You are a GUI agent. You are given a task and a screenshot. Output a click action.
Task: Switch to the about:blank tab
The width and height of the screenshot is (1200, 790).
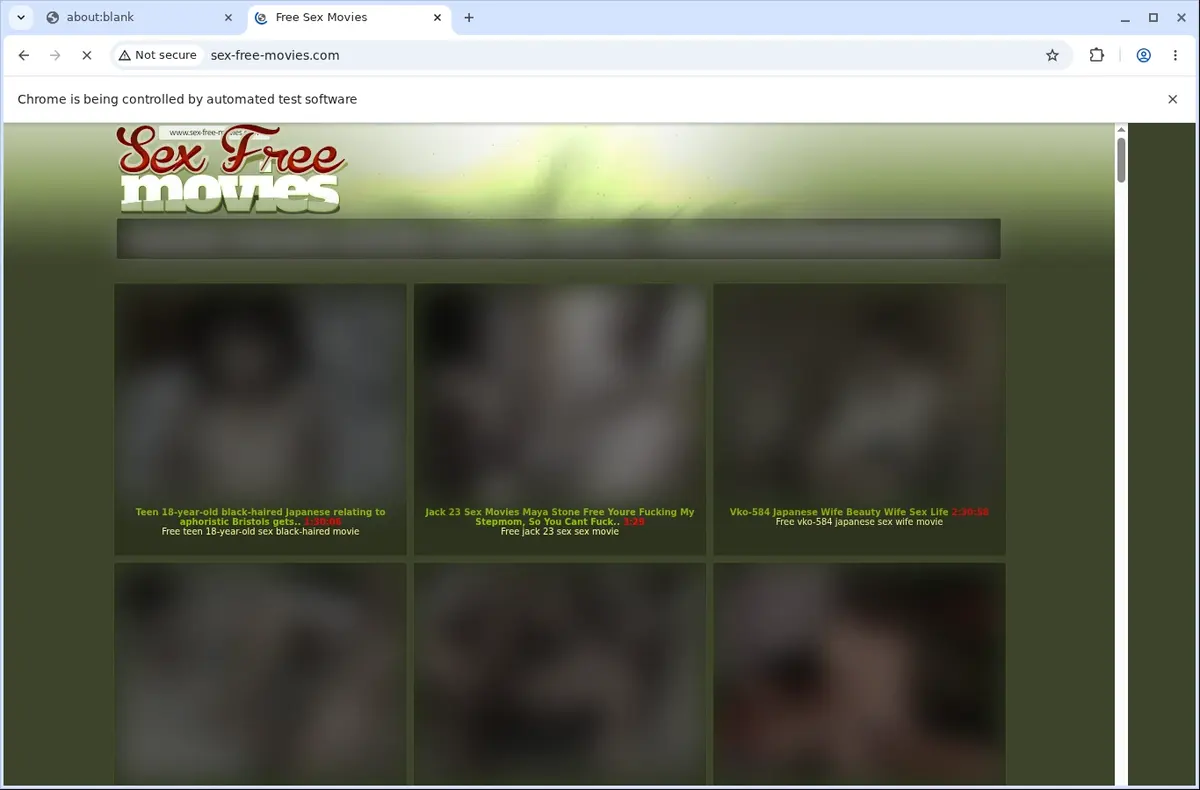point(138,17)
